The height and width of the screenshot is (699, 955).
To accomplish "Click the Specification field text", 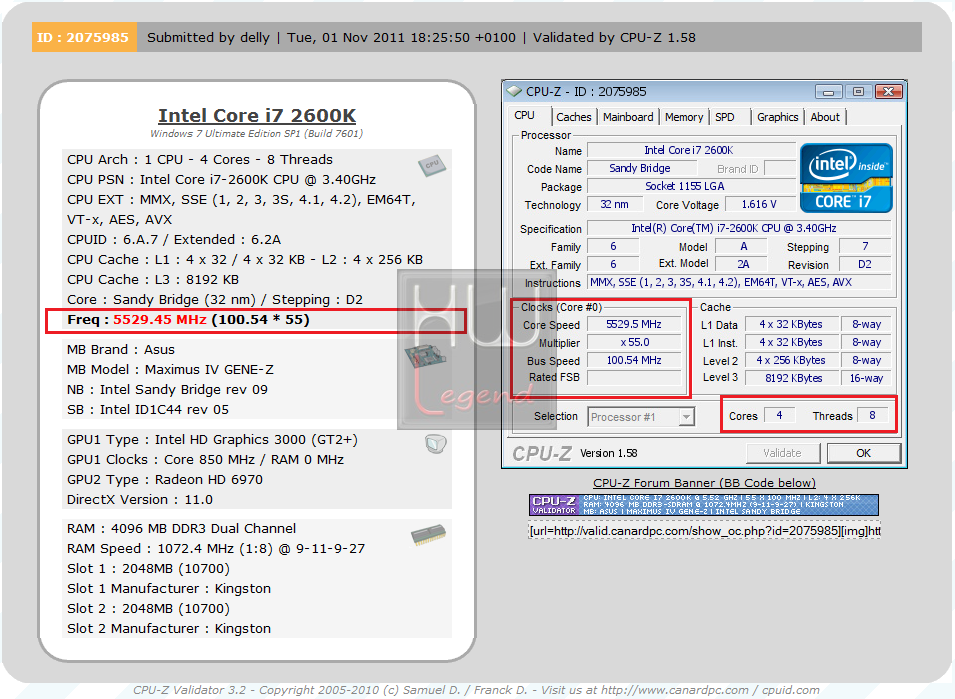I will click(739, 228).
